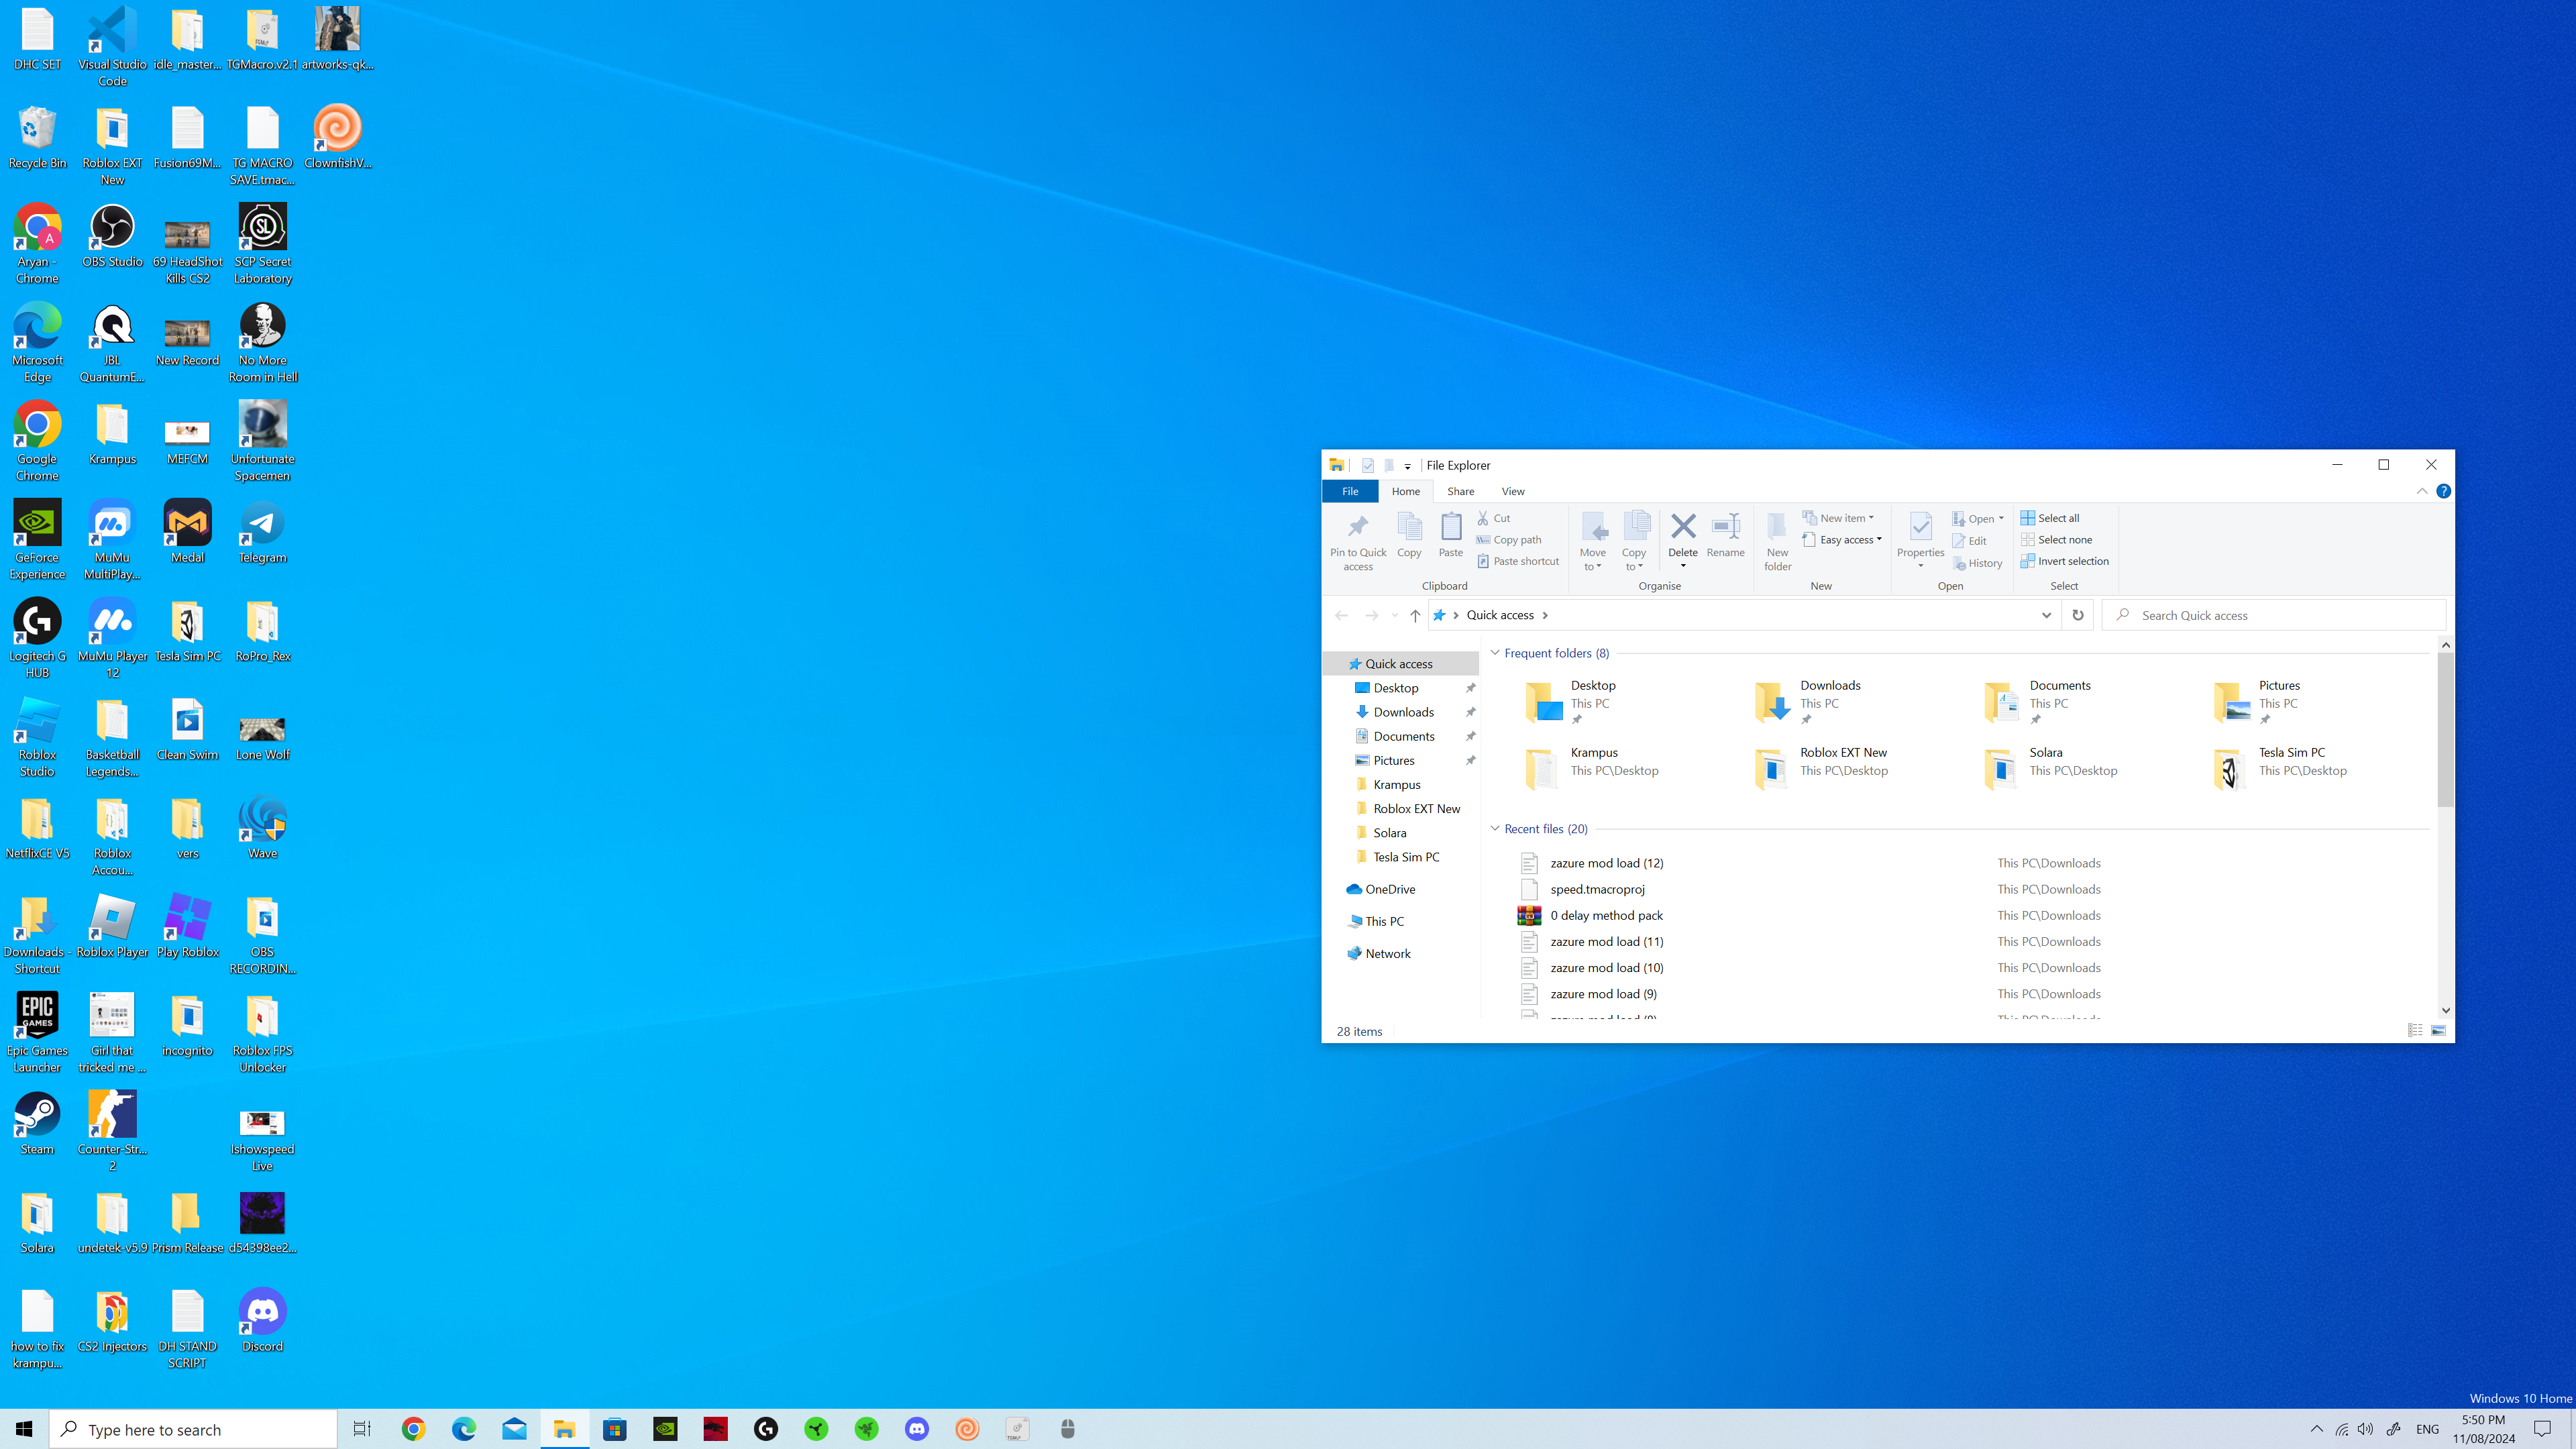Unpin Downloads from the Quick access sidebar
The height and width of the screenshot is (1449, 2576).
tap(1470, 712)
